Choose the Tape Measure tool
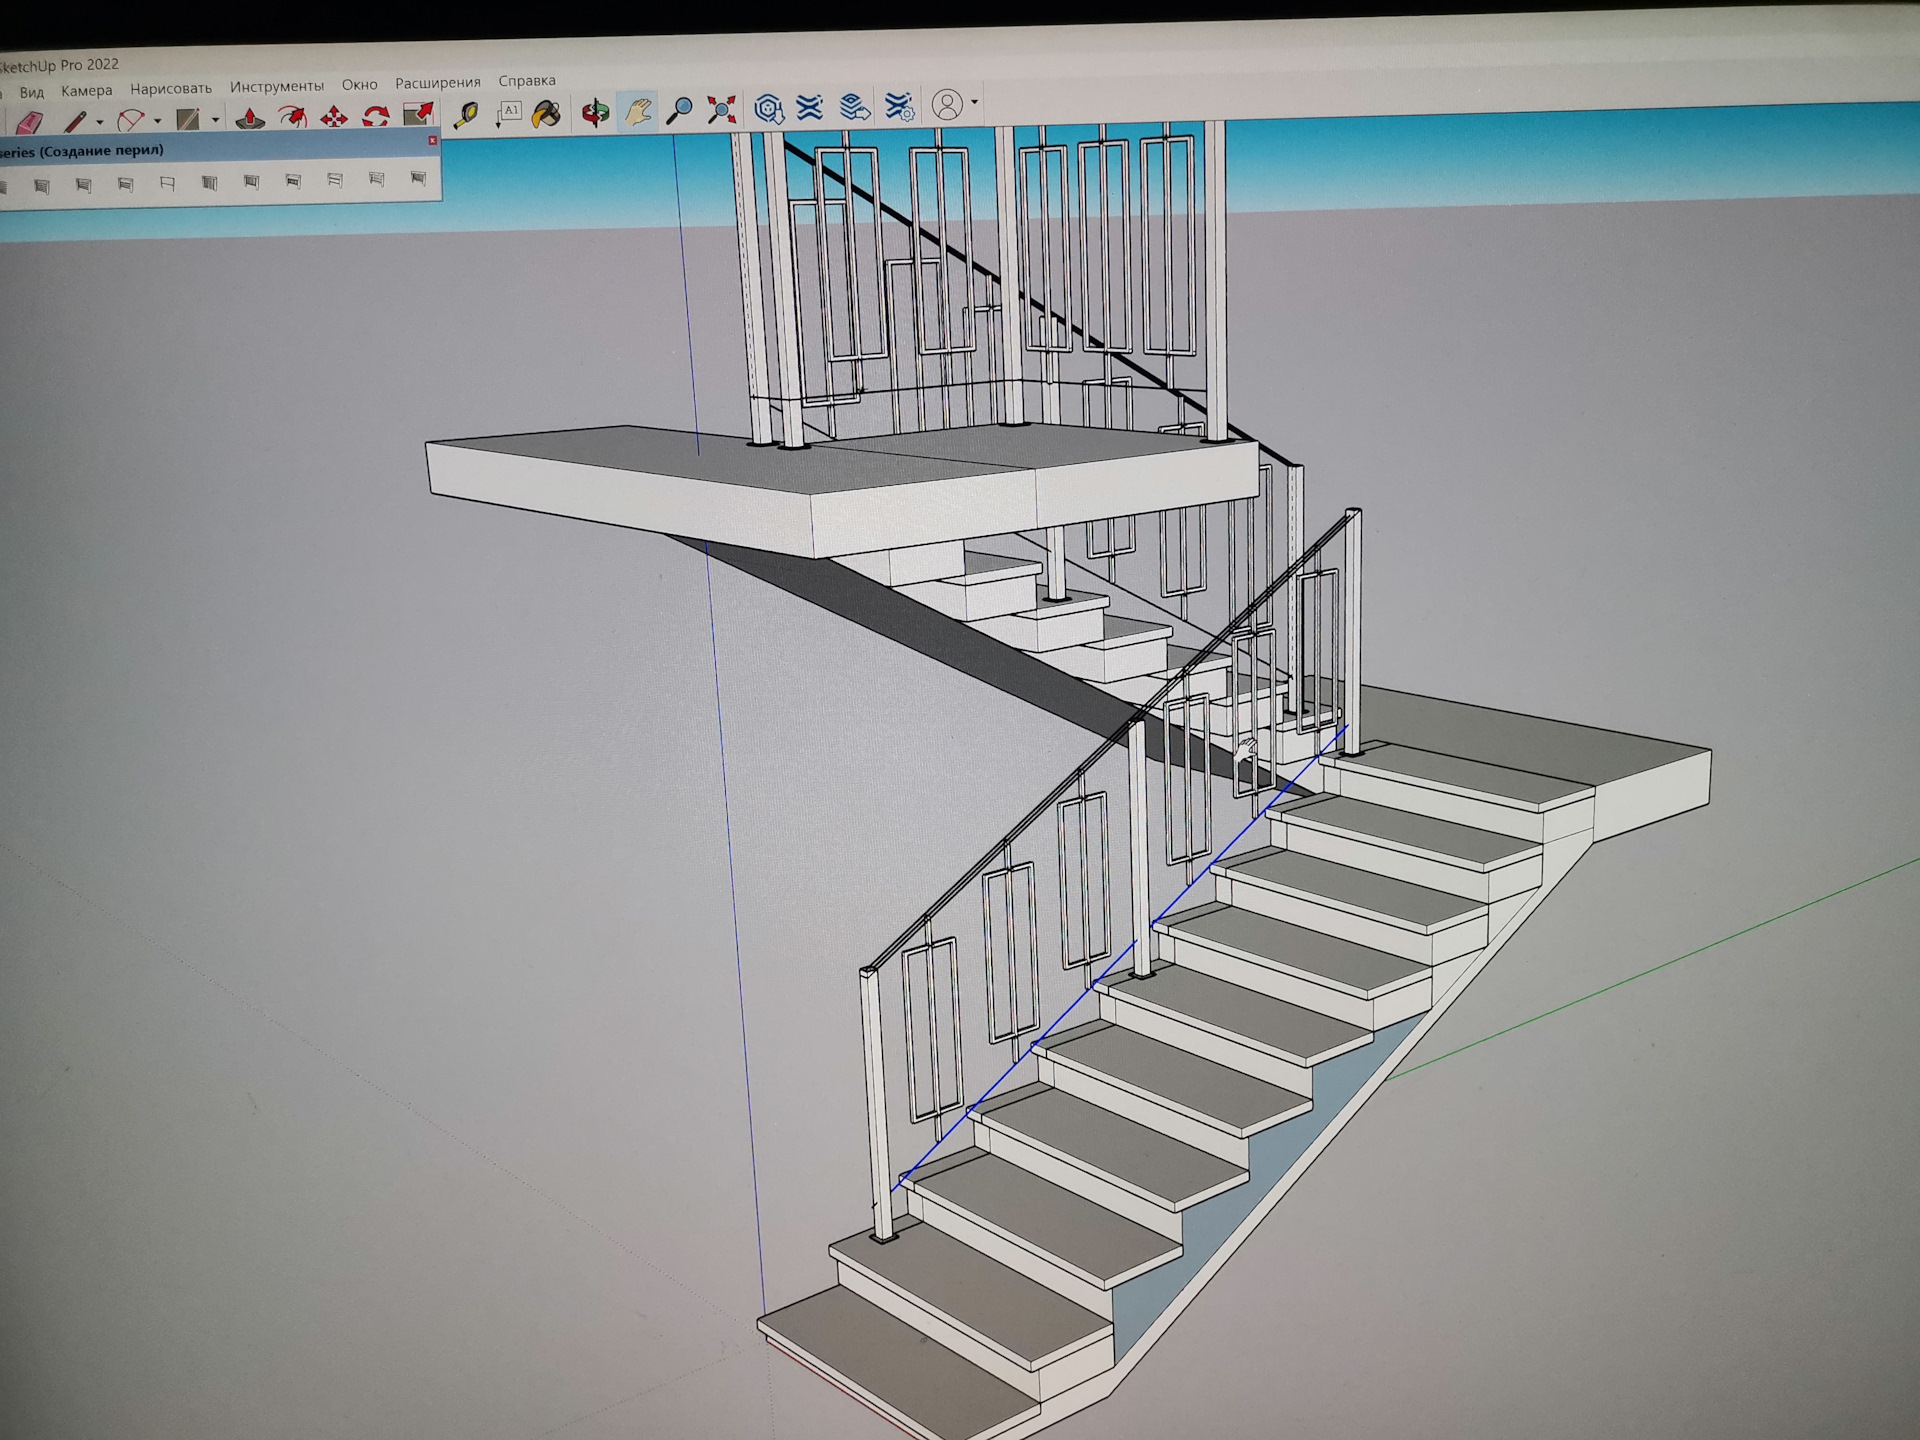Screen dimensions: 1920x1440 tap(465, 114)
